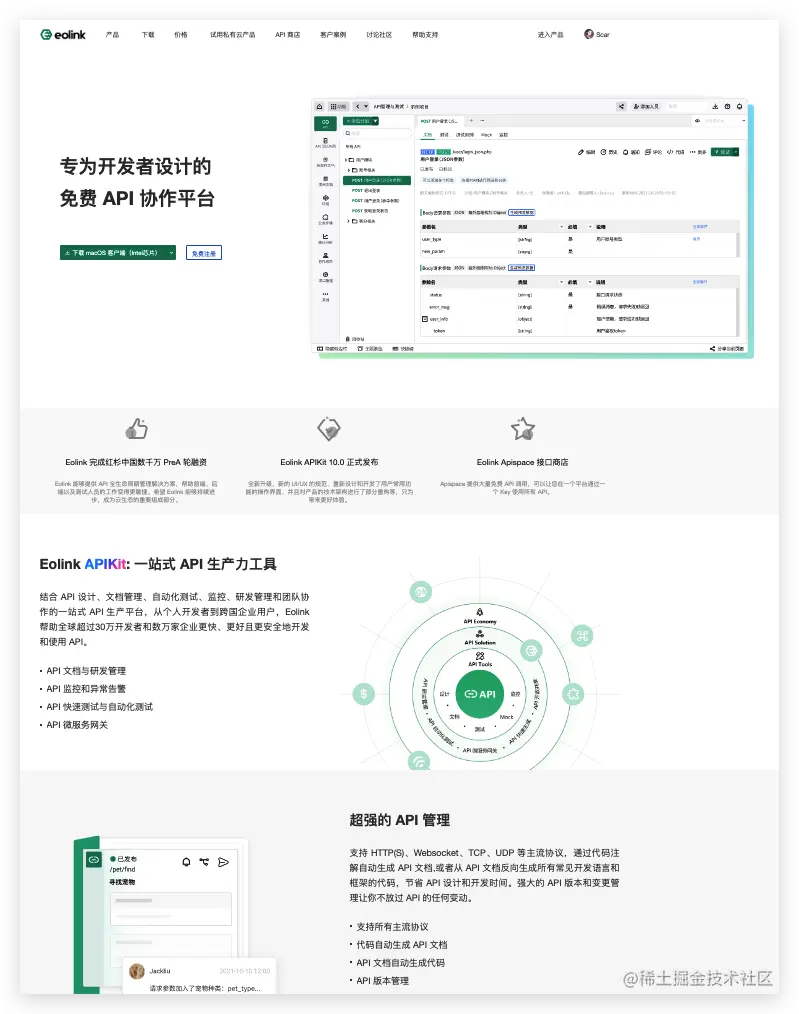Go to the 价格 page
Viewport: 799px width, 1014px height.
(x=181, y=35)
